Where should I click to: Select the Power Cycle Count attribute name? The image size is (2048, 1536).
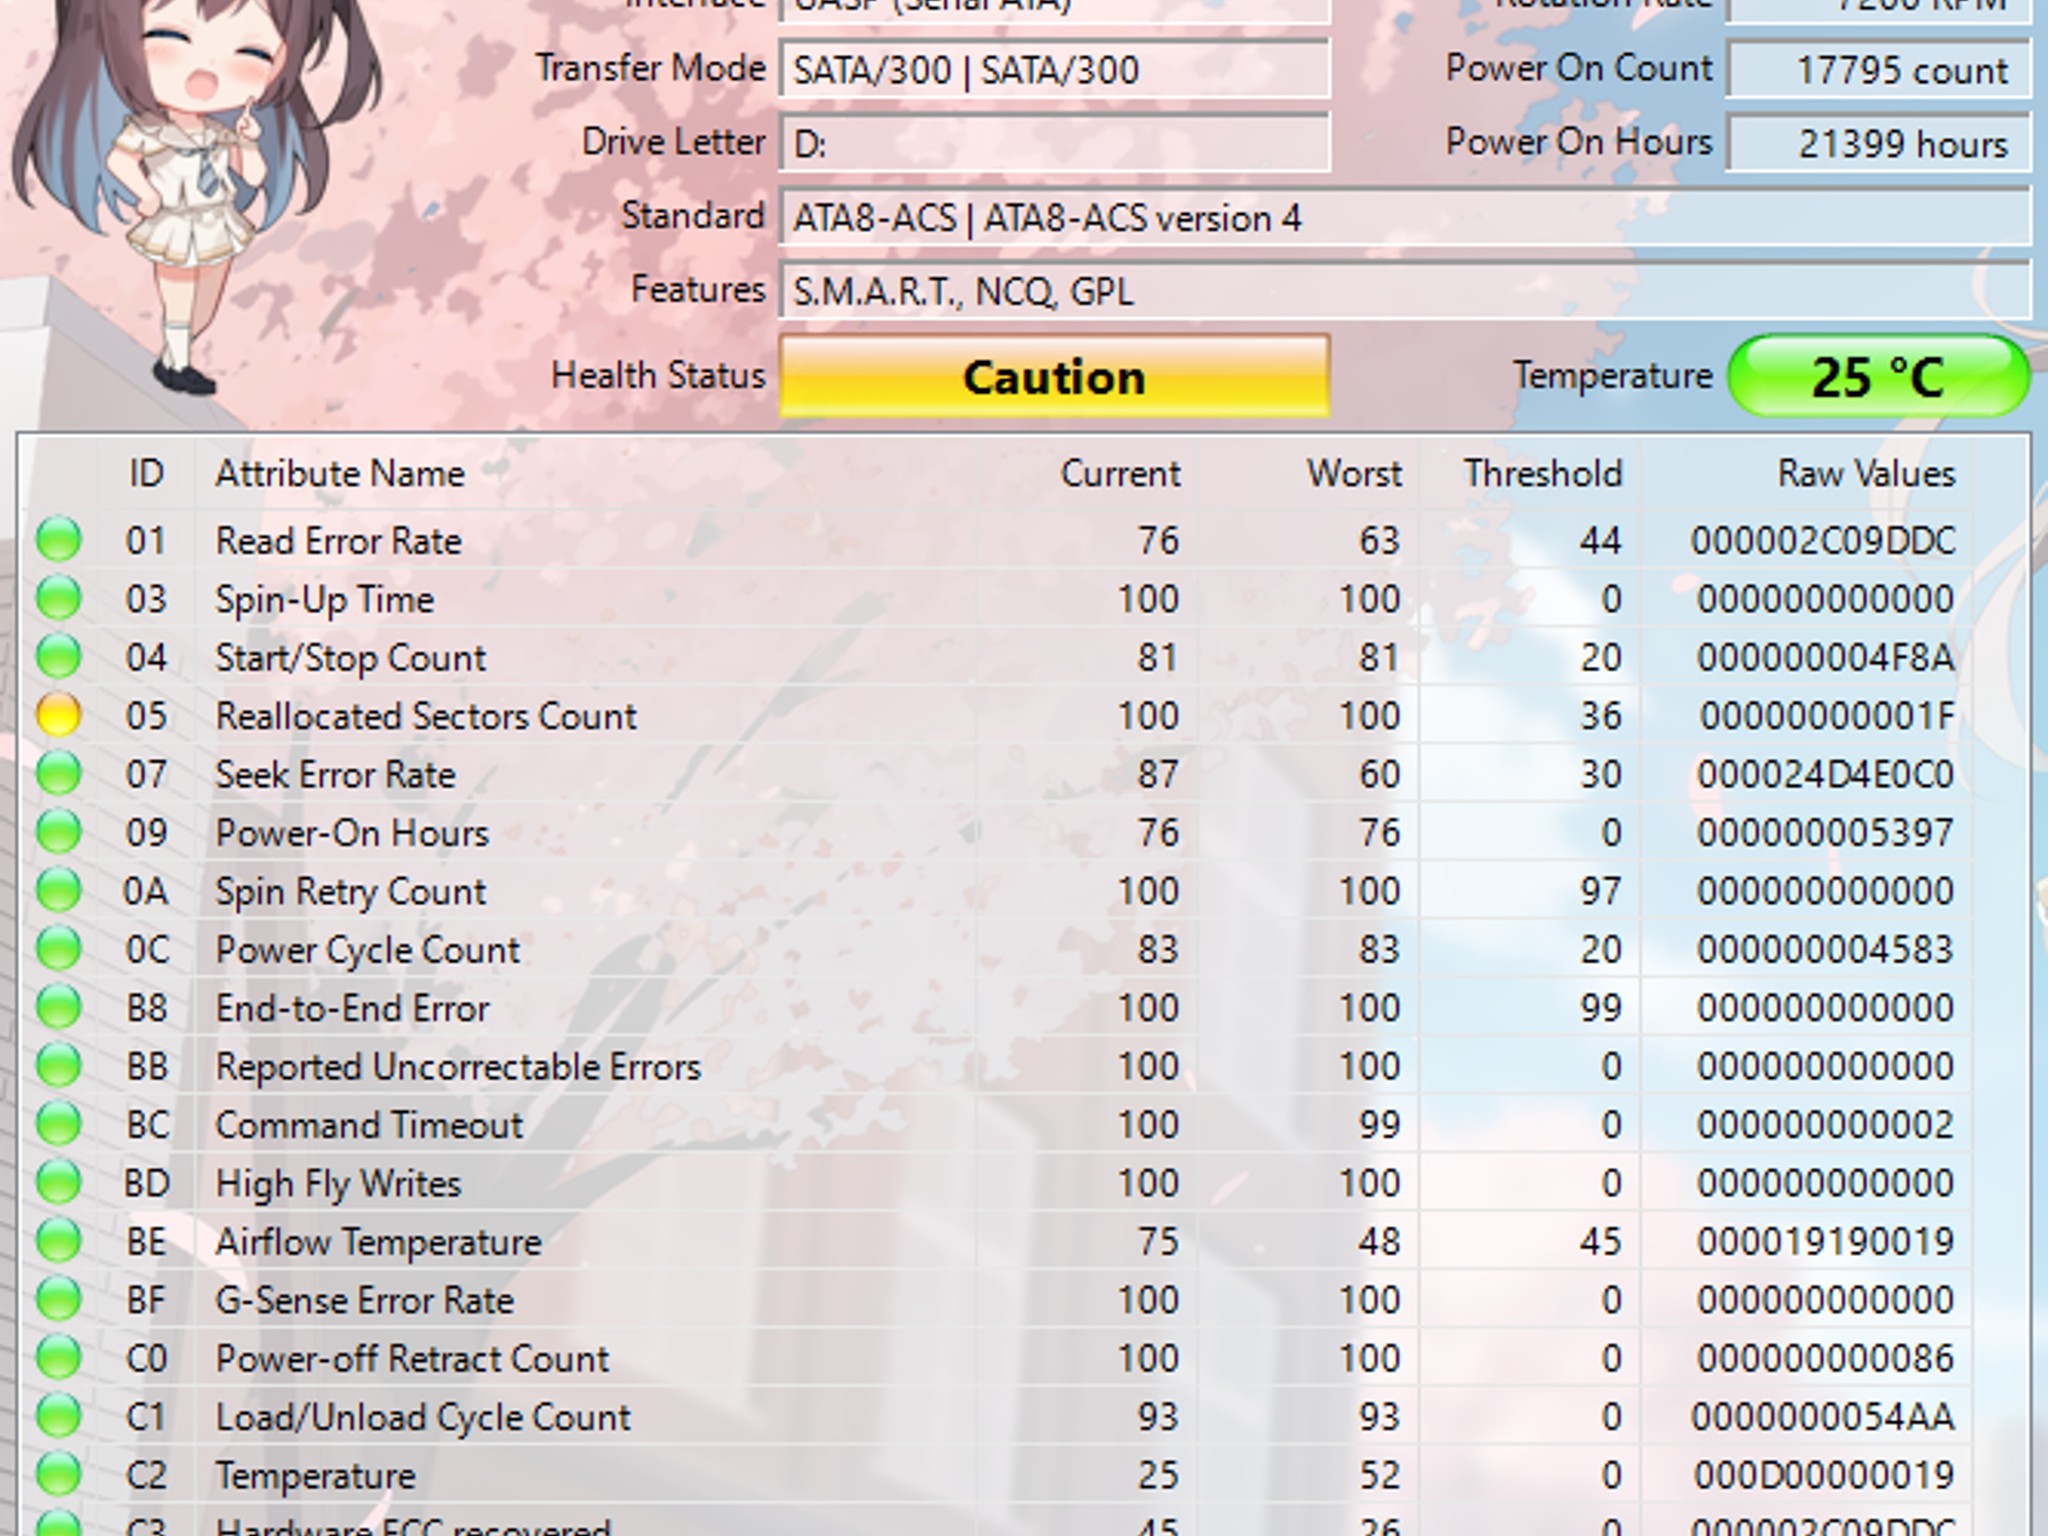(x=368, y=949)
